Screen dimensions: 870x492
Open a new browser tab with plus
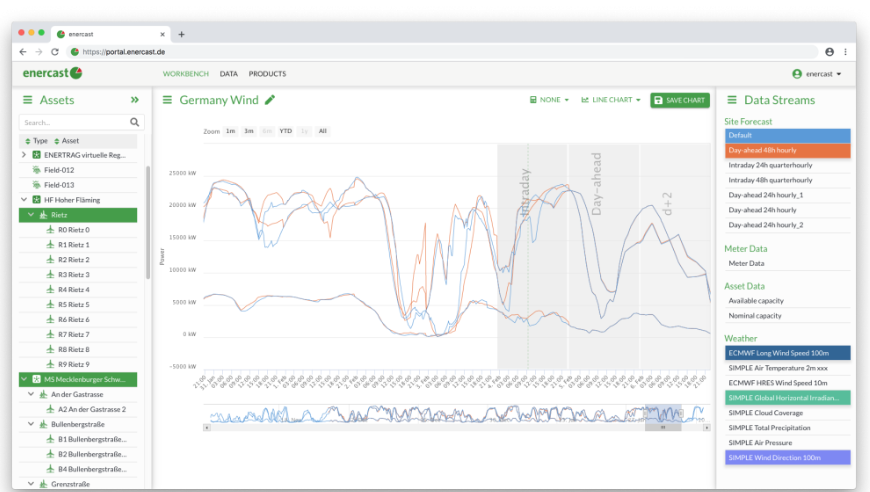[181, 34]
